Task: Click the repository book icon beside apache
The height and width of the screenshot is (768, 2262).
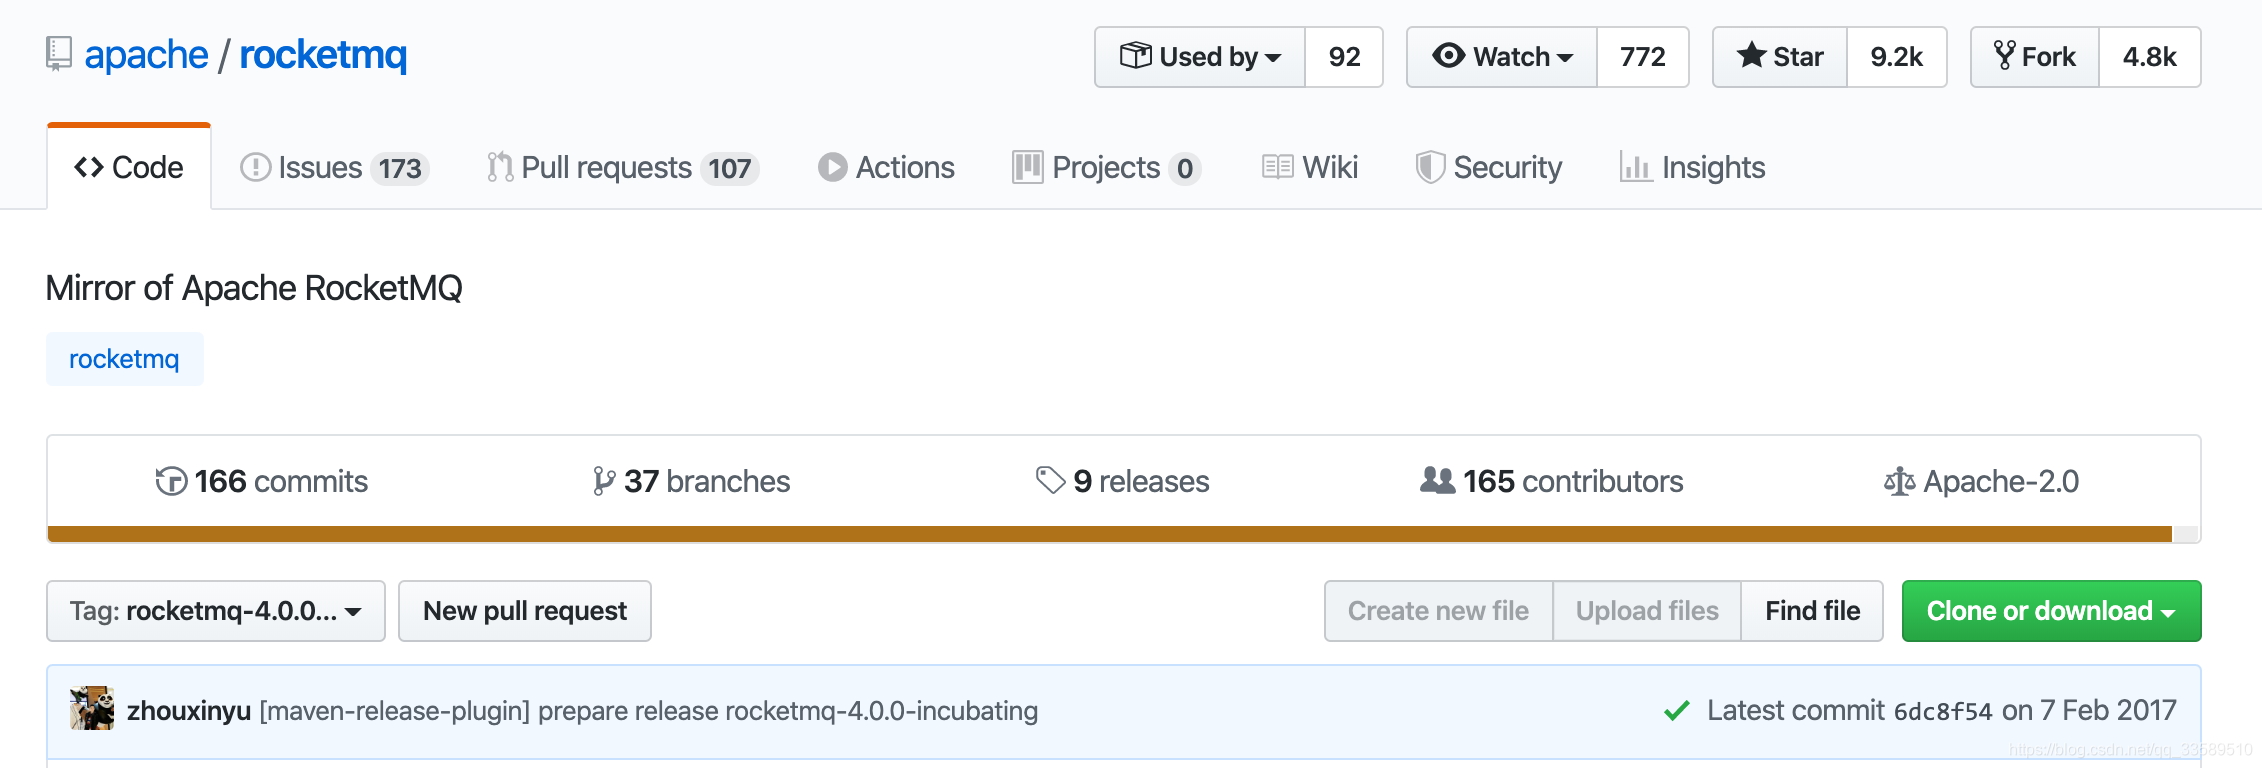Action: (59, 54)
